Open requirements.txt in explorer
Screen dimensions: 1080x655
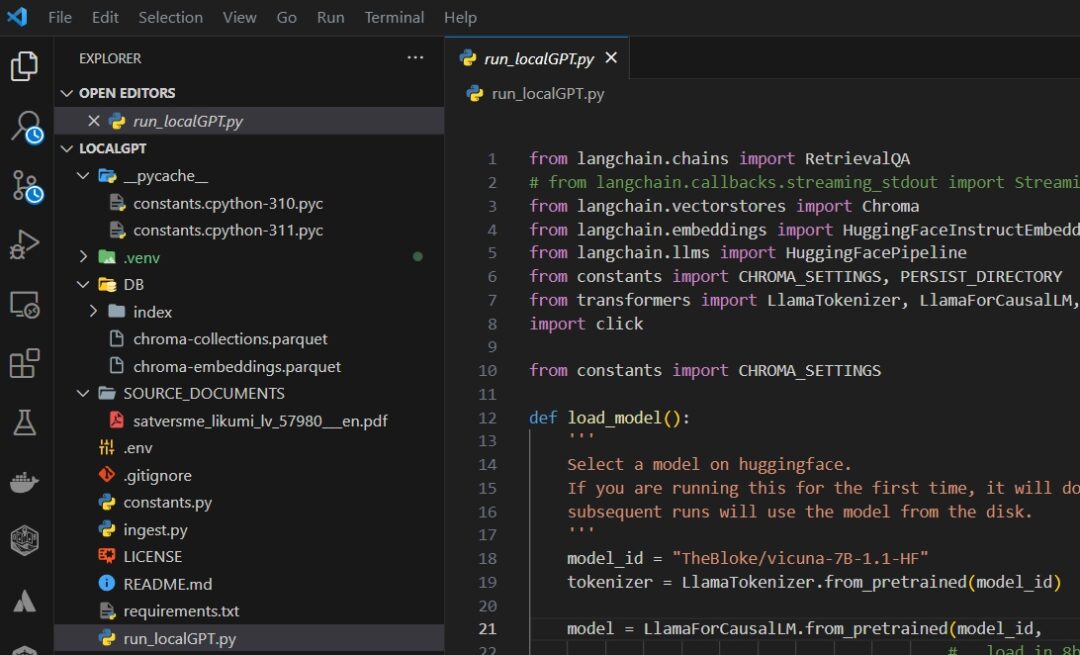(x=181, y=611)
